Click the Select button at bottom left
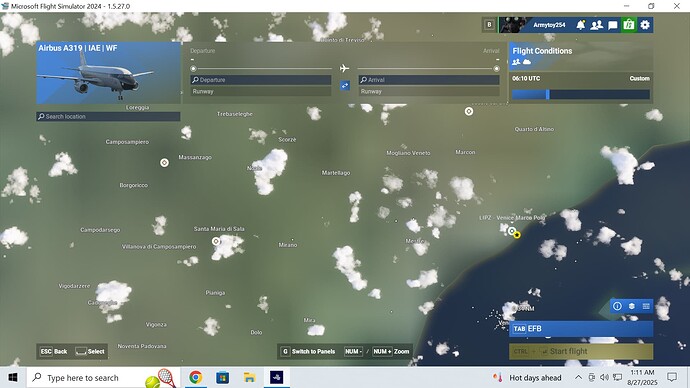 (x=90, y=351)
